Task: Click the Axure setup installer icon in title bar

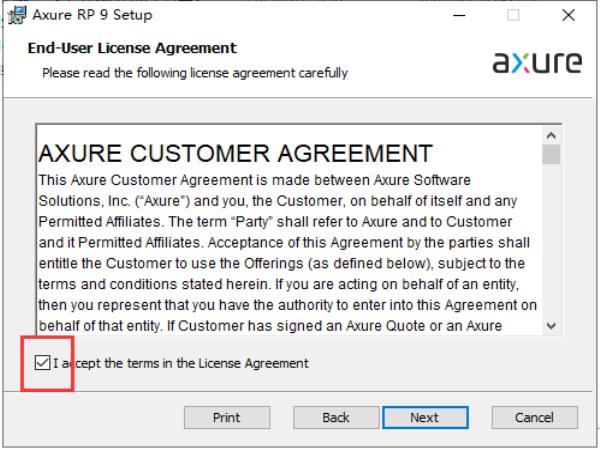Action: coord(16,16)
